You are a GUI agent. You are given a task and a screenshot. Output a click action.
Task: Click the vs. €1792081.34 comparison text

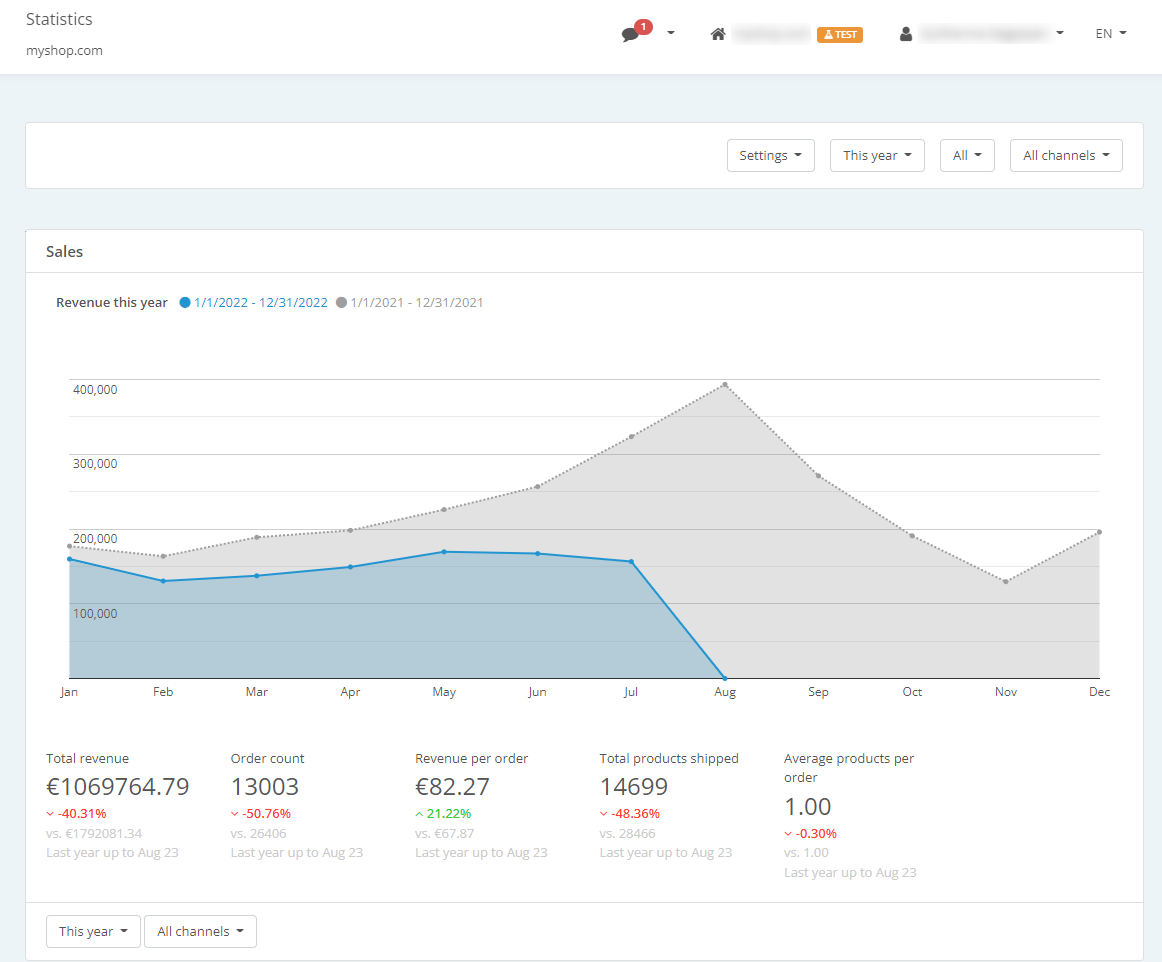[94, 834]
